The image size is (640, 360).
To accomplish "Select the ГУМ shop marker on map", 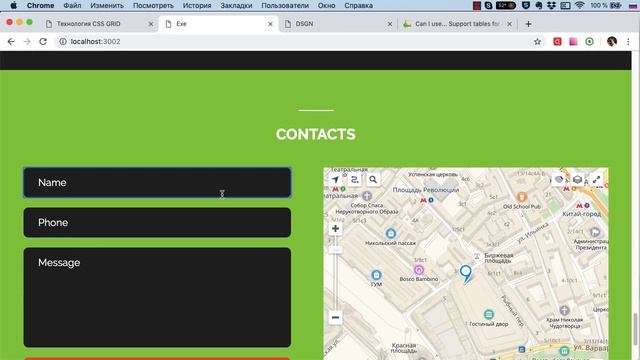I will pyautogui.click(x=376, y=275).
